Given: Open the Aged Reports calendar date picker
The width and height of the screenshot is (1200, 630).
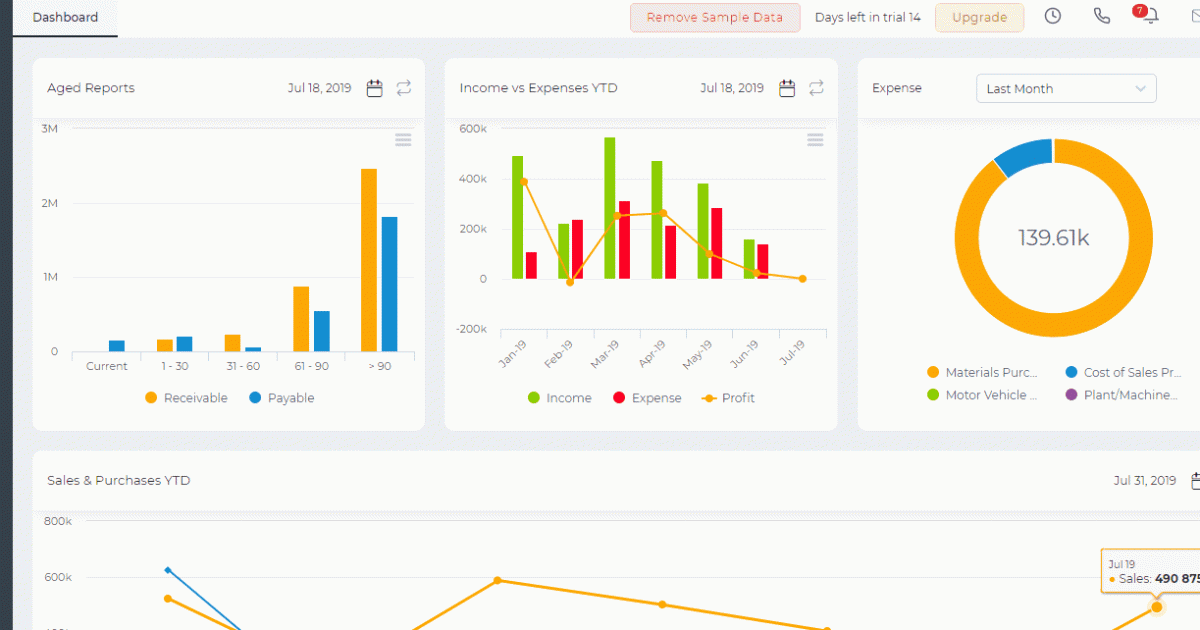Looking at the screenshot, I should [x=375, y=88].
